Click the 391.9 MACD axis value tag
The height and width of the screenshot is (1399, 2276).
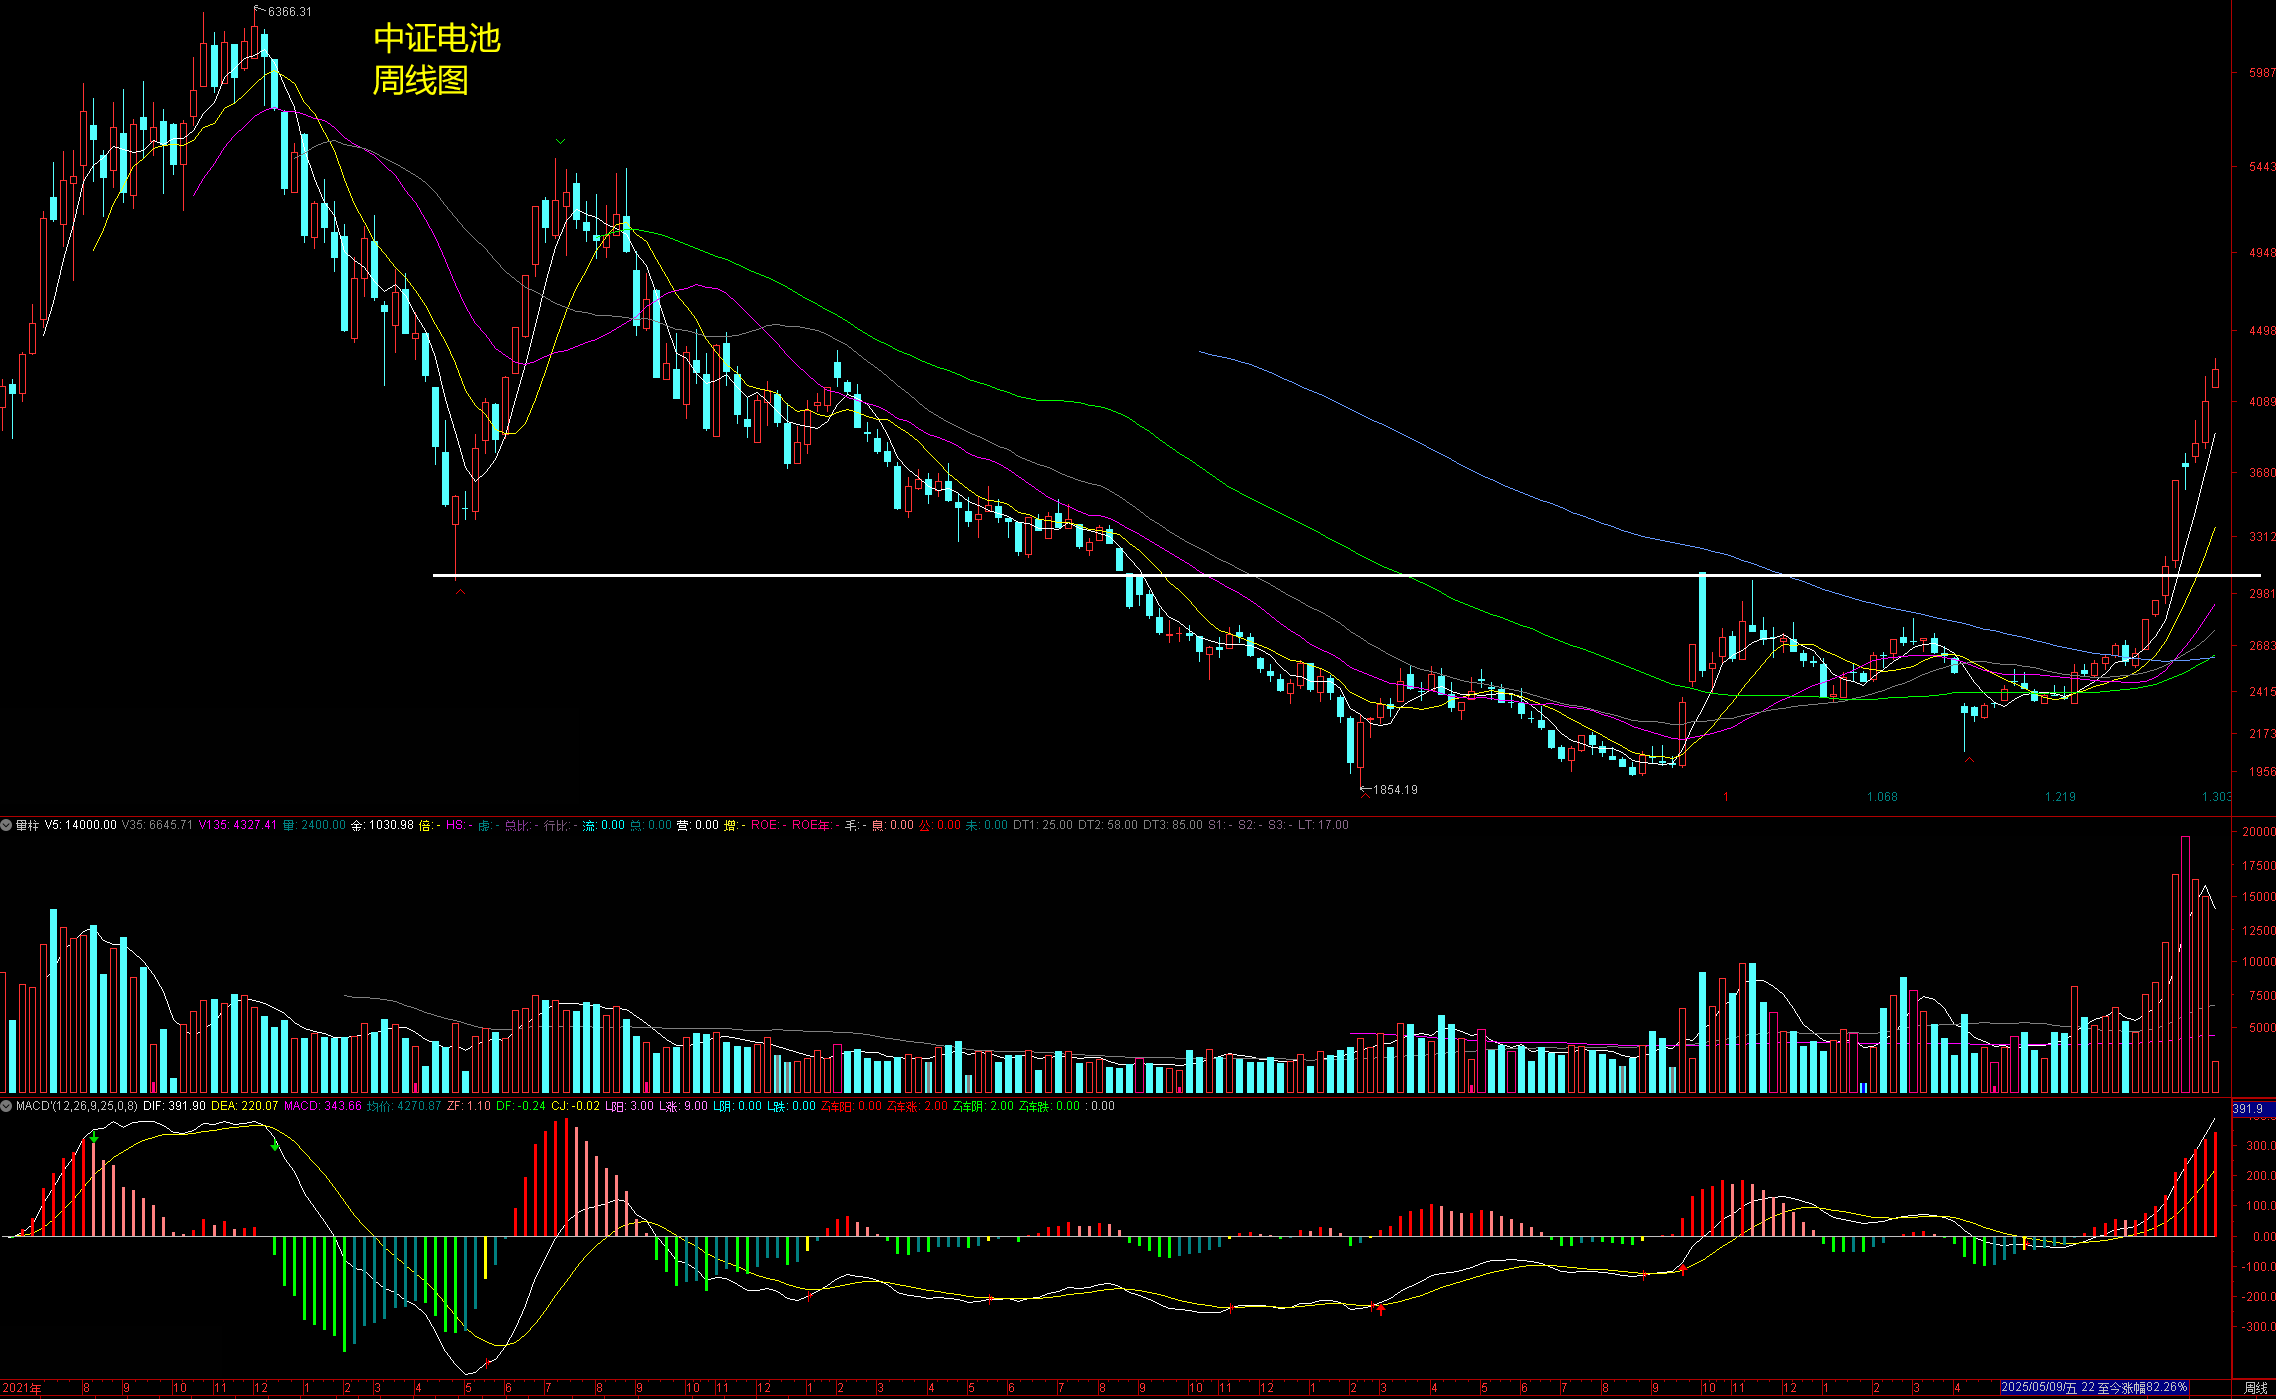pyautogui.click(x=2248, y=1108)
